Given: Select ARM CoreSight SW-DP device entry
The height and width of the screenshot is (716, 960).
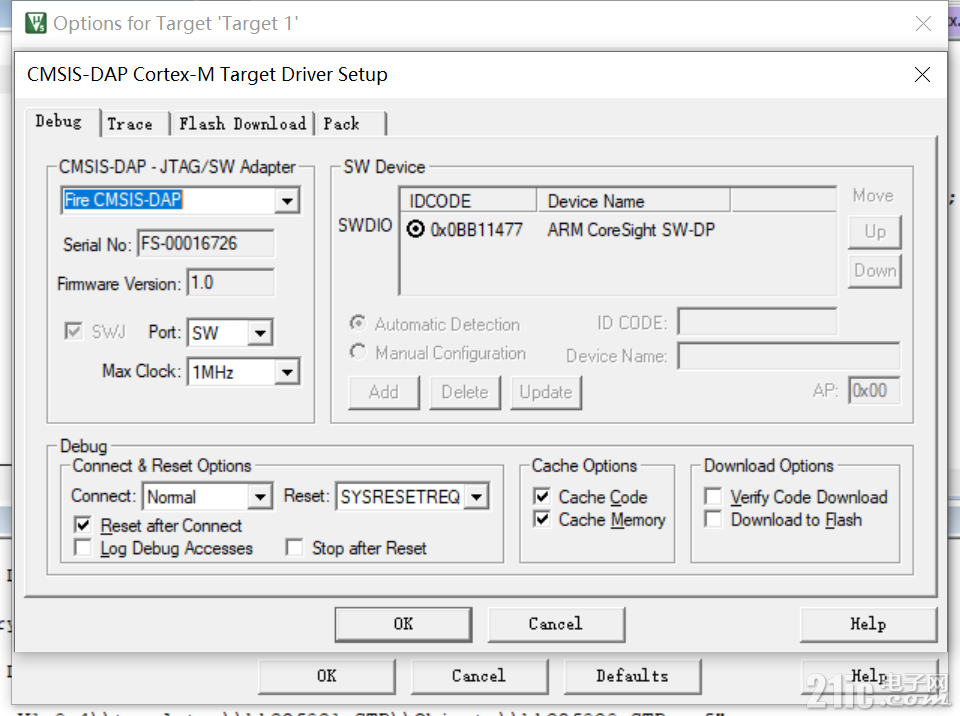Looking at the screenshot, I should tap(631, 230).
